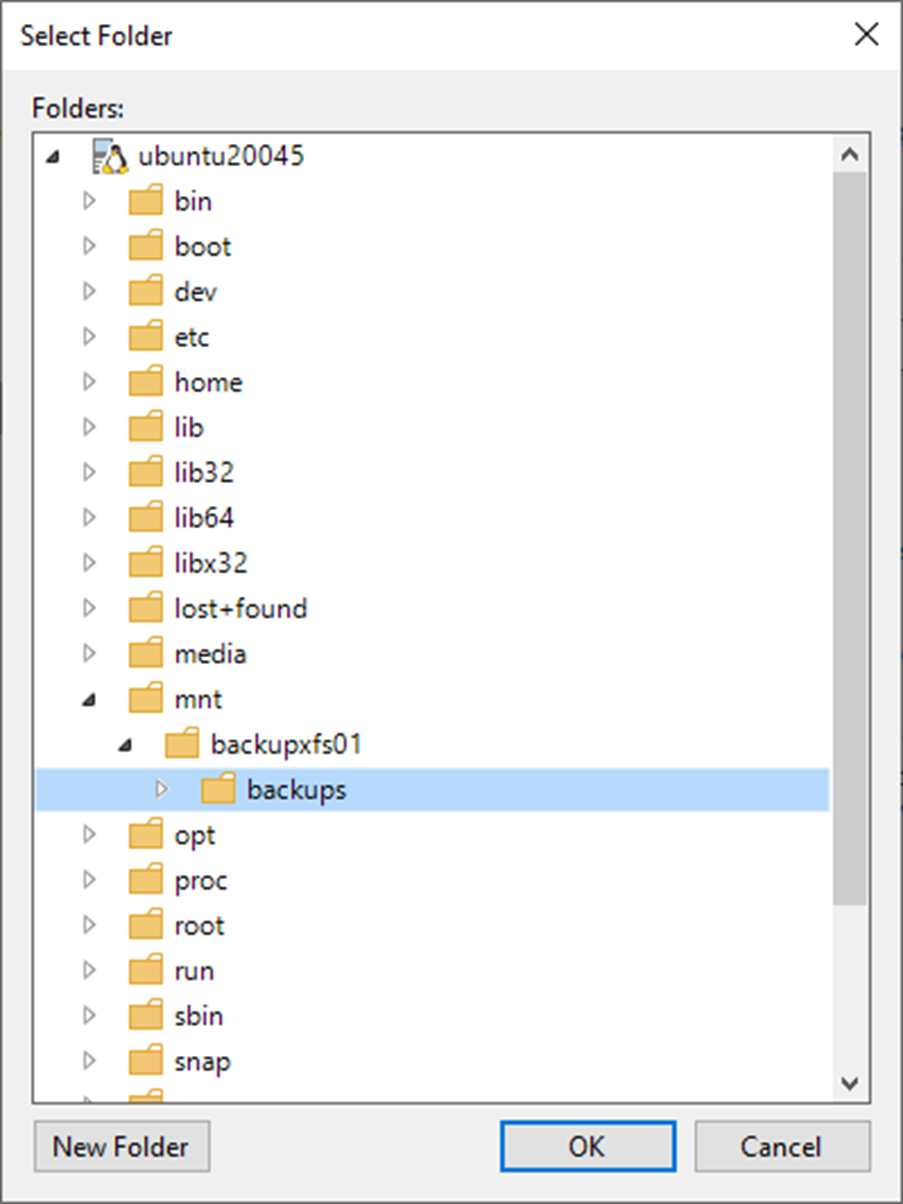Confirm selection with the OK button
The image size is (903, 1204).
[x=587, y=1146]
